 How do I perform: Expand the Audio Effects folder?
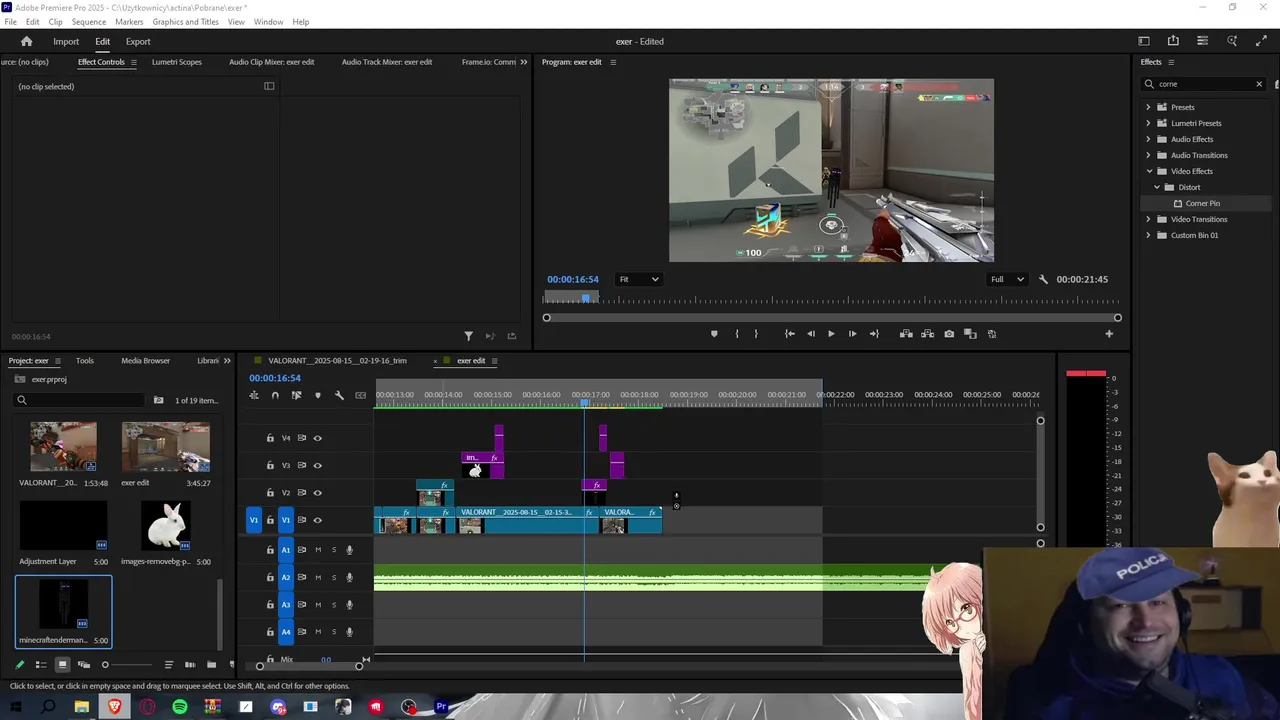1148,139
